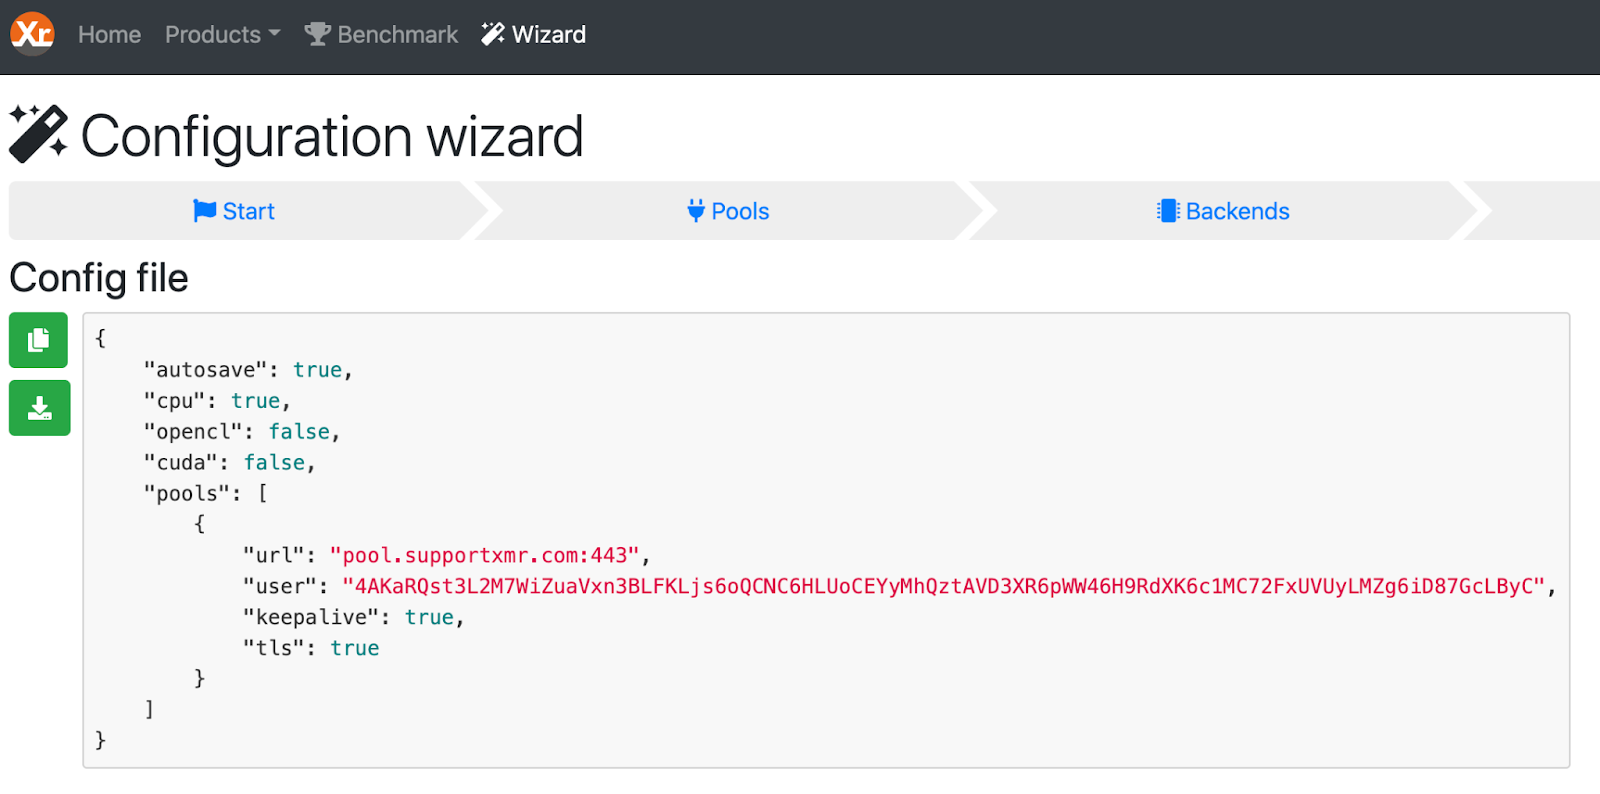
Task: Click the chip icon on Backends step
Action: 1168,211
